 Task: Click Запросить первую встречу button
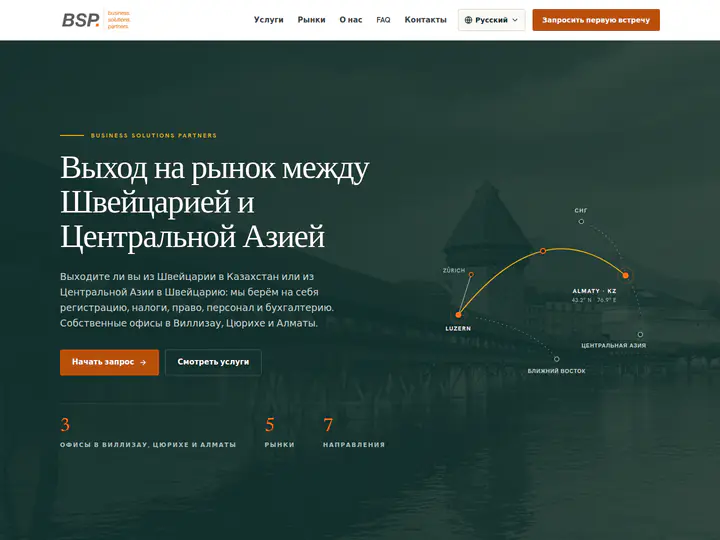(x=596, y=20)
